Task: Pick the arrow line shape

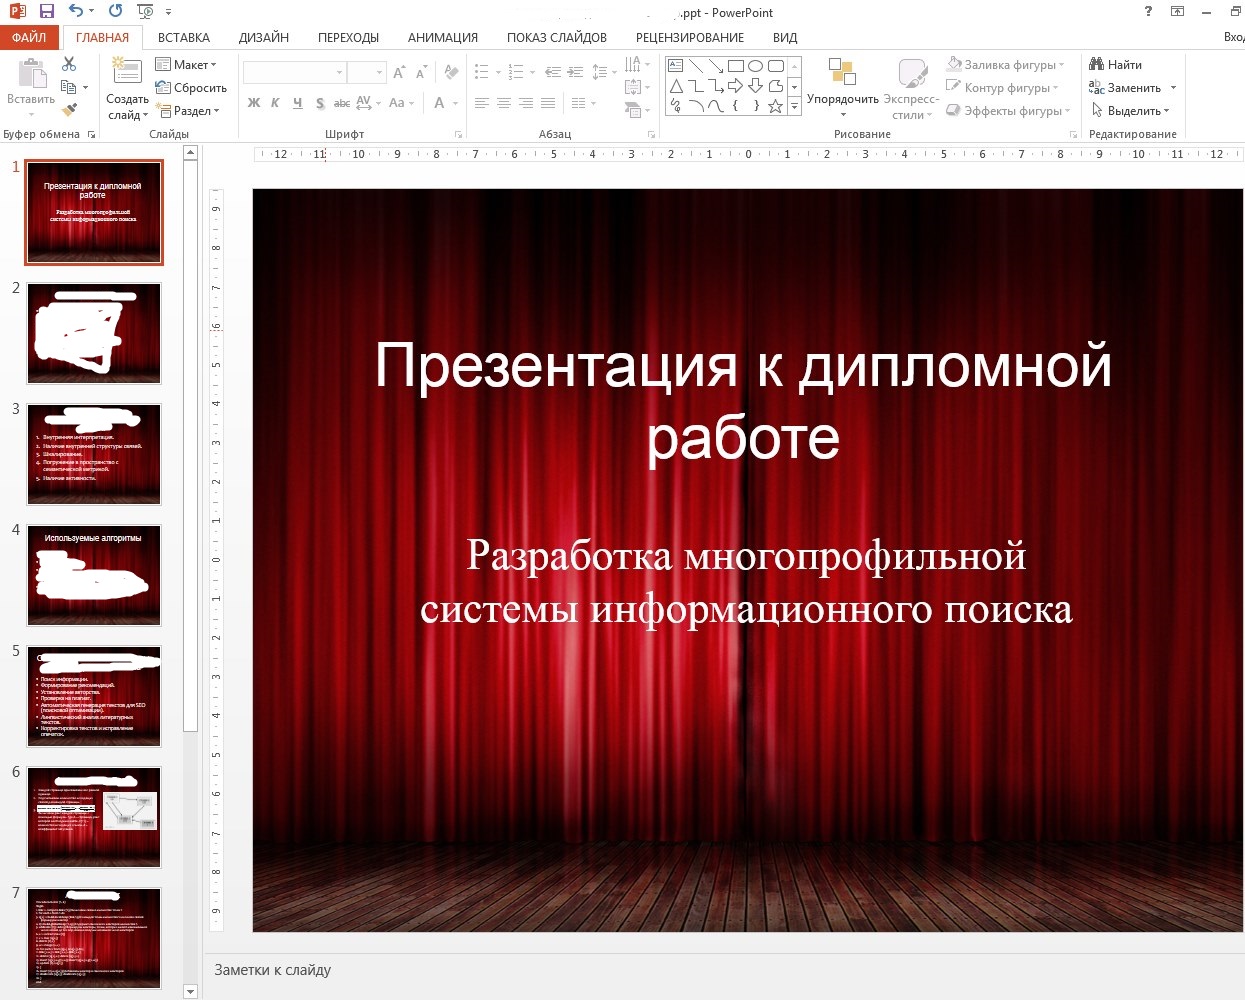Action: point(715,66)
